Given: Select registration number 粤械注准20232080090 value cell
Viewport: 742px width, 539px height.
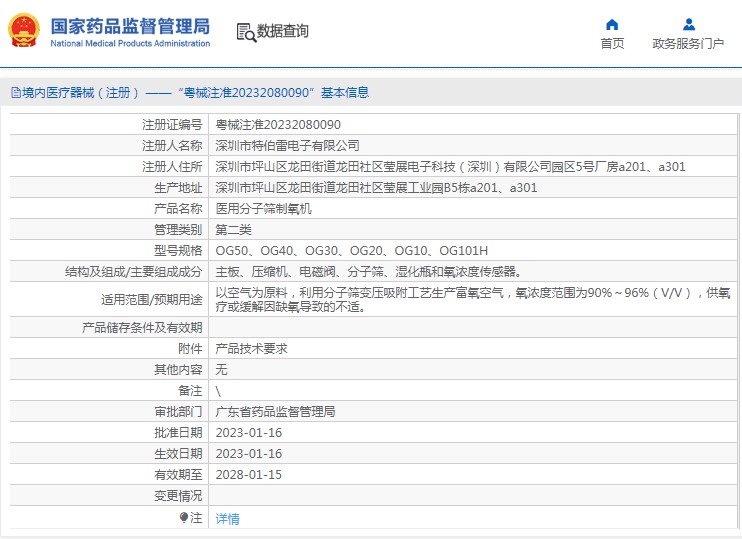Looking at the screenshot, I should click(x=278, y=125).
